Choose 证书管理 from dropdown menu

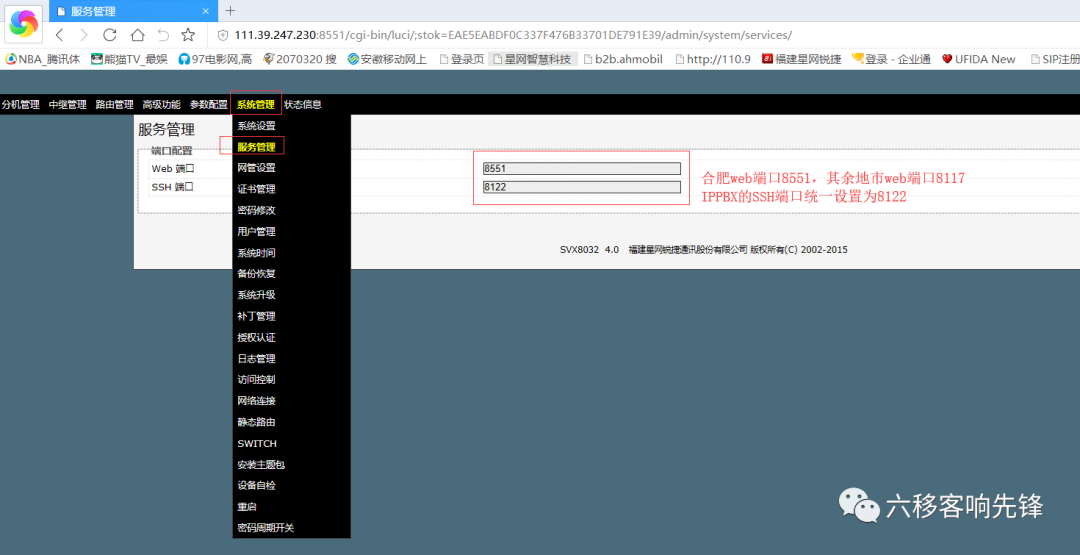pos(256,189)
